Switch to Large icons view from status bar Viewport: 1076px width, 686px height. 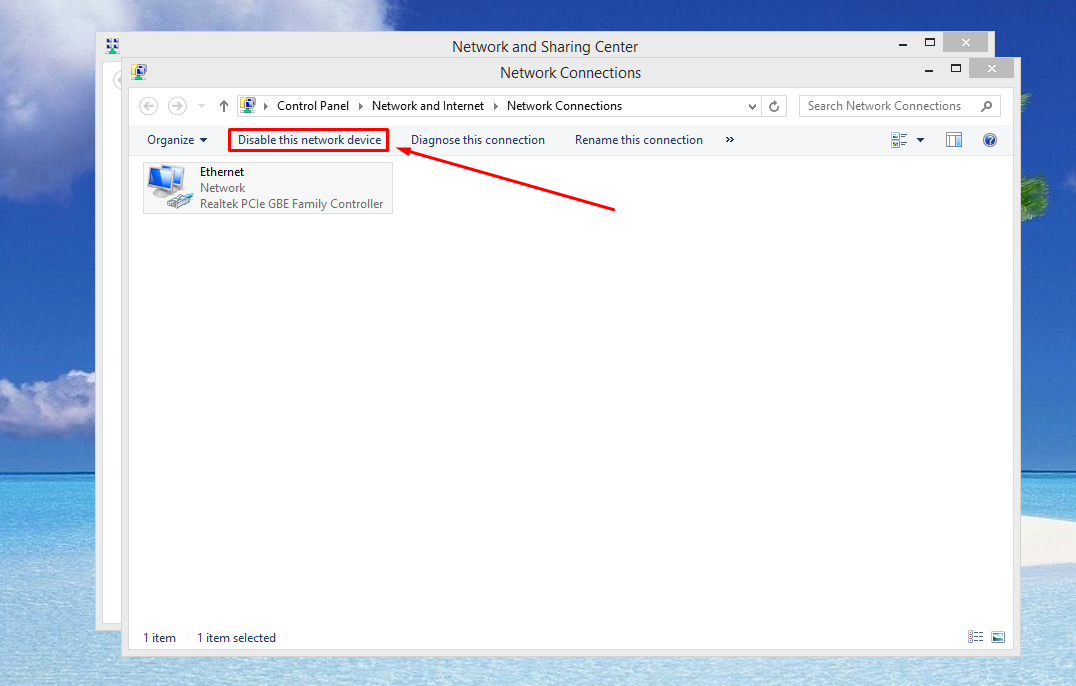click(998, 637)
